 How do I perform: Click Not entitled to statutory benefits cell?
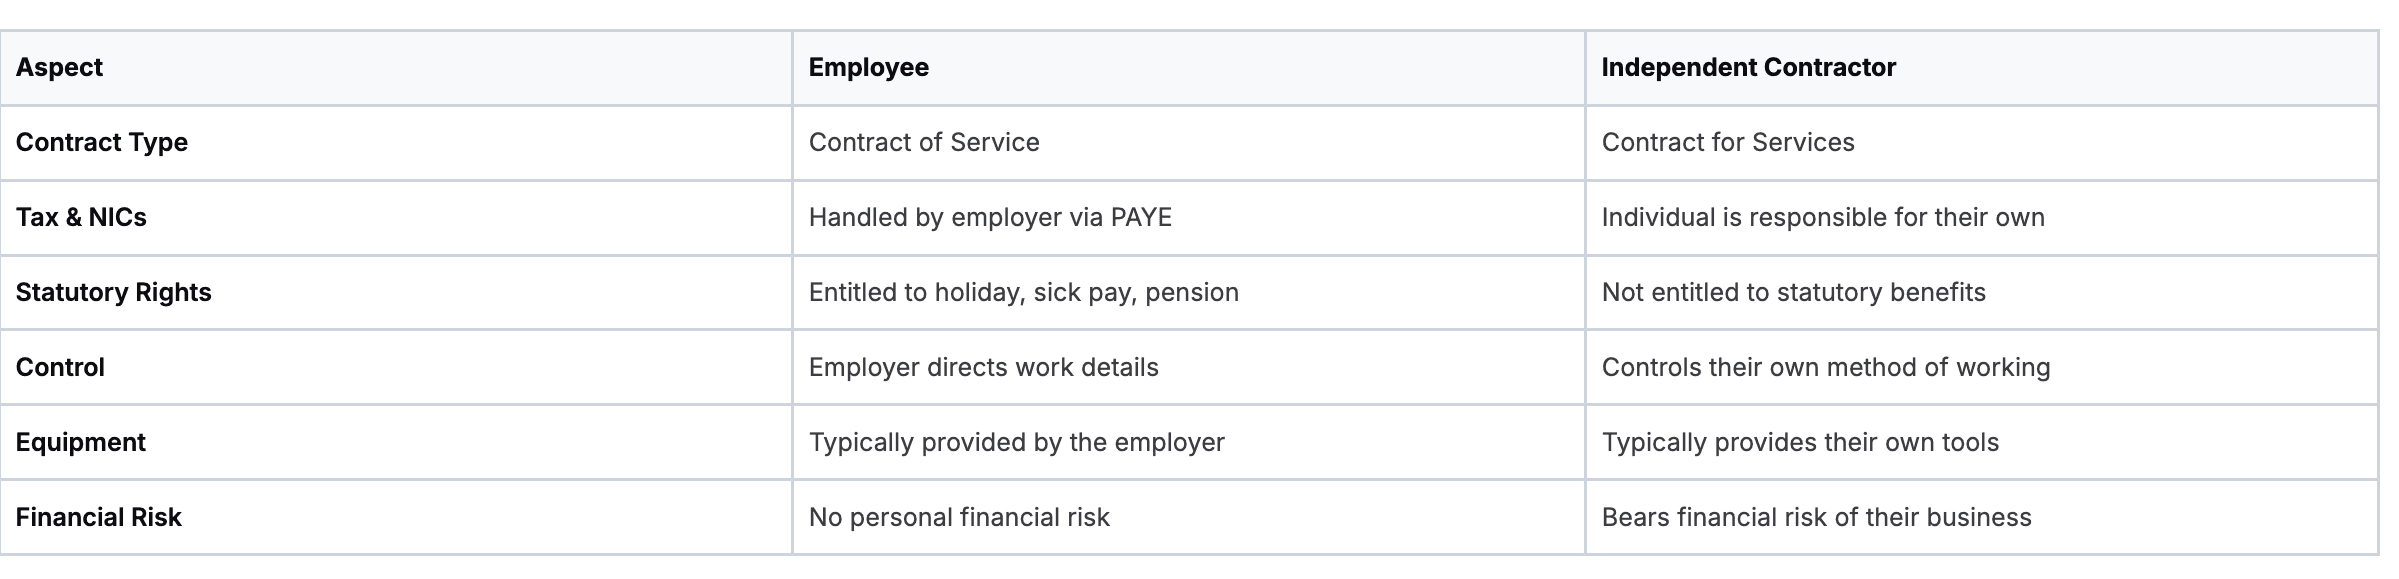click(x=1793, y=292)
